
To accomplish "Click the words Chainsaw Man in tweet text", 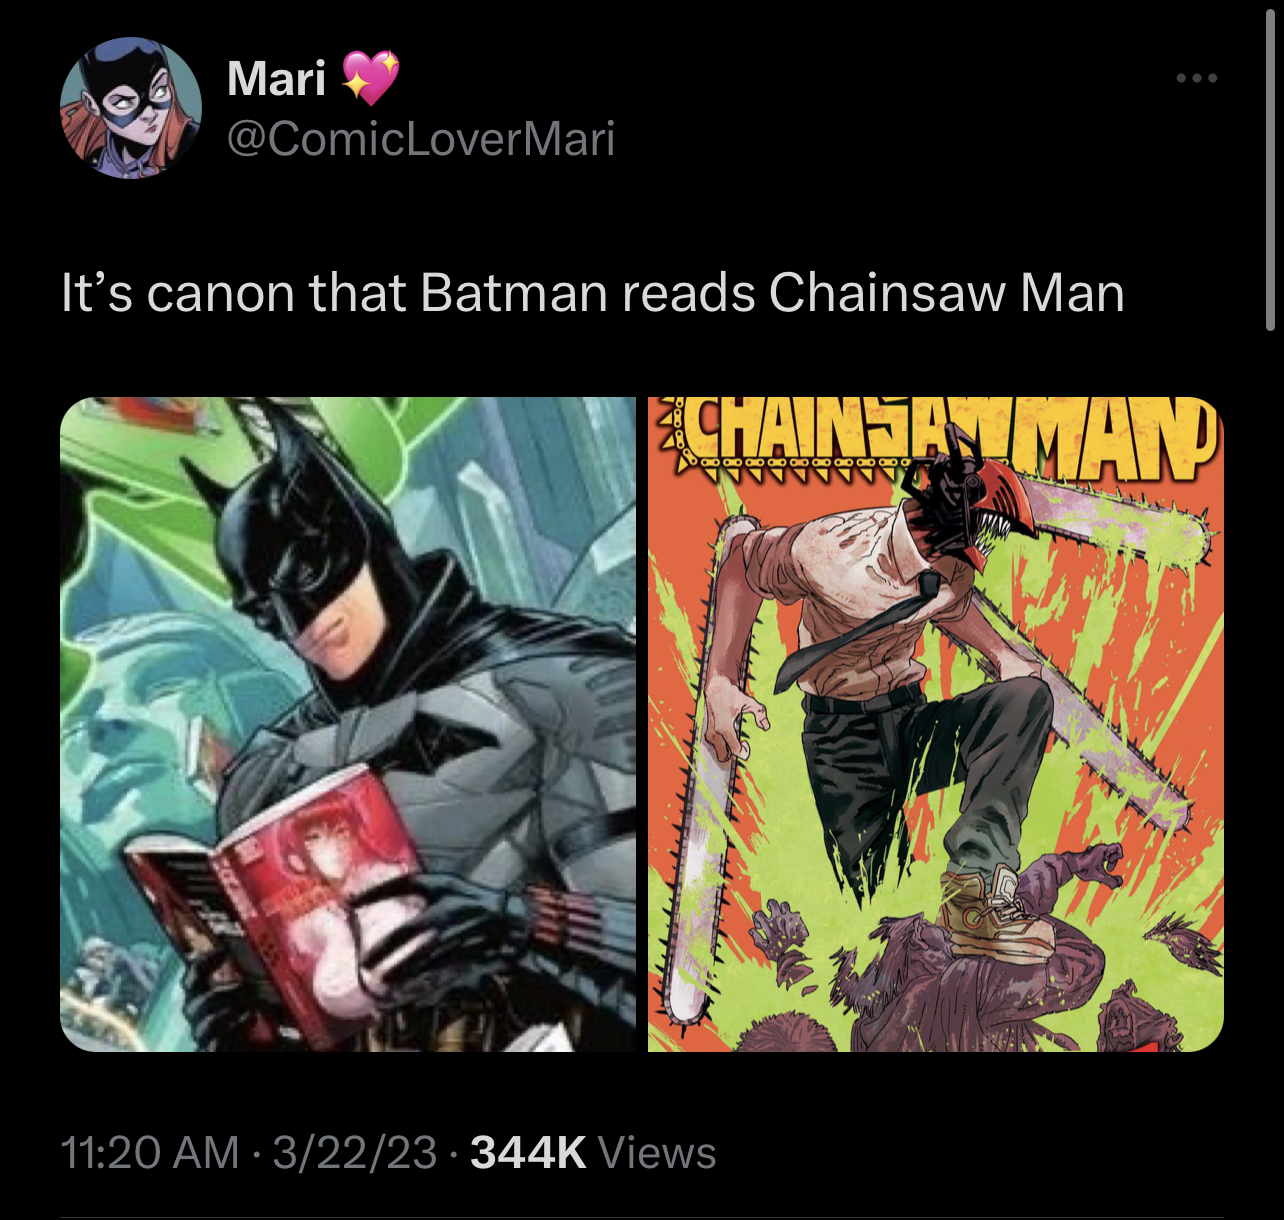I will click(947, 294).
